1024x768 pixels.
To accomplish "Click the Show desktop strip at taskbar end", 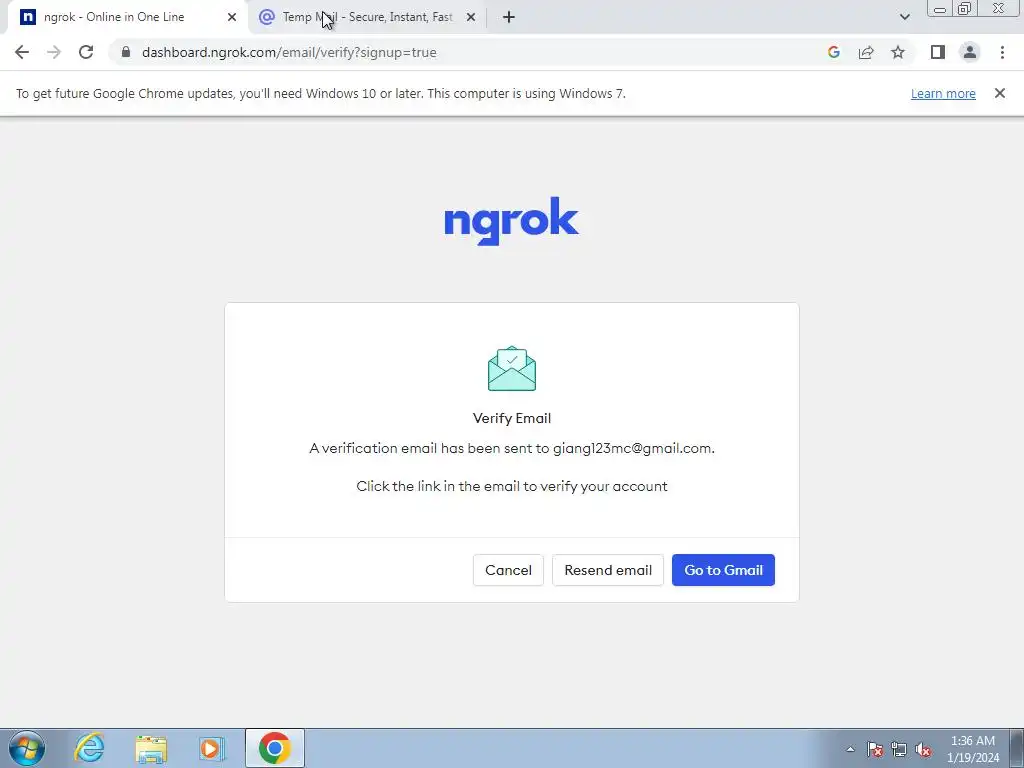I will [1017, 748].
